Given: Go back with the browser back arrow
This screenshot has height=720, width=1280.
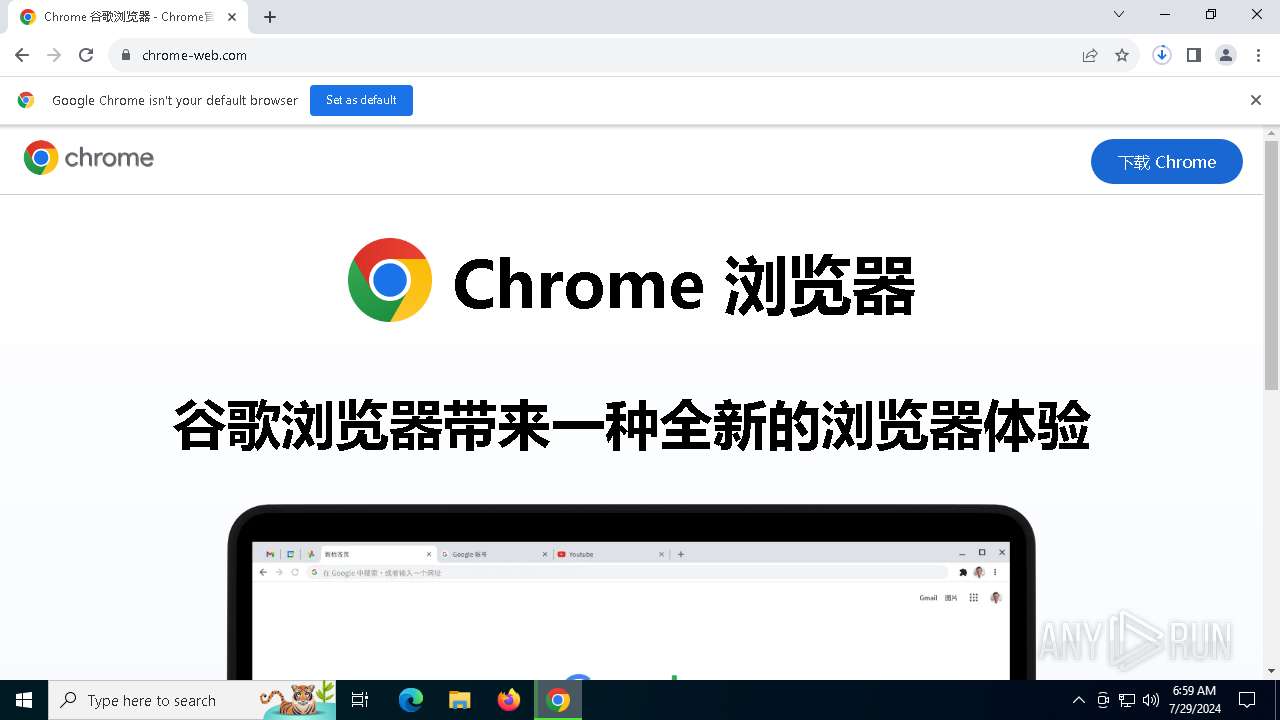Looking at the screenshot, I should [22, 55].
